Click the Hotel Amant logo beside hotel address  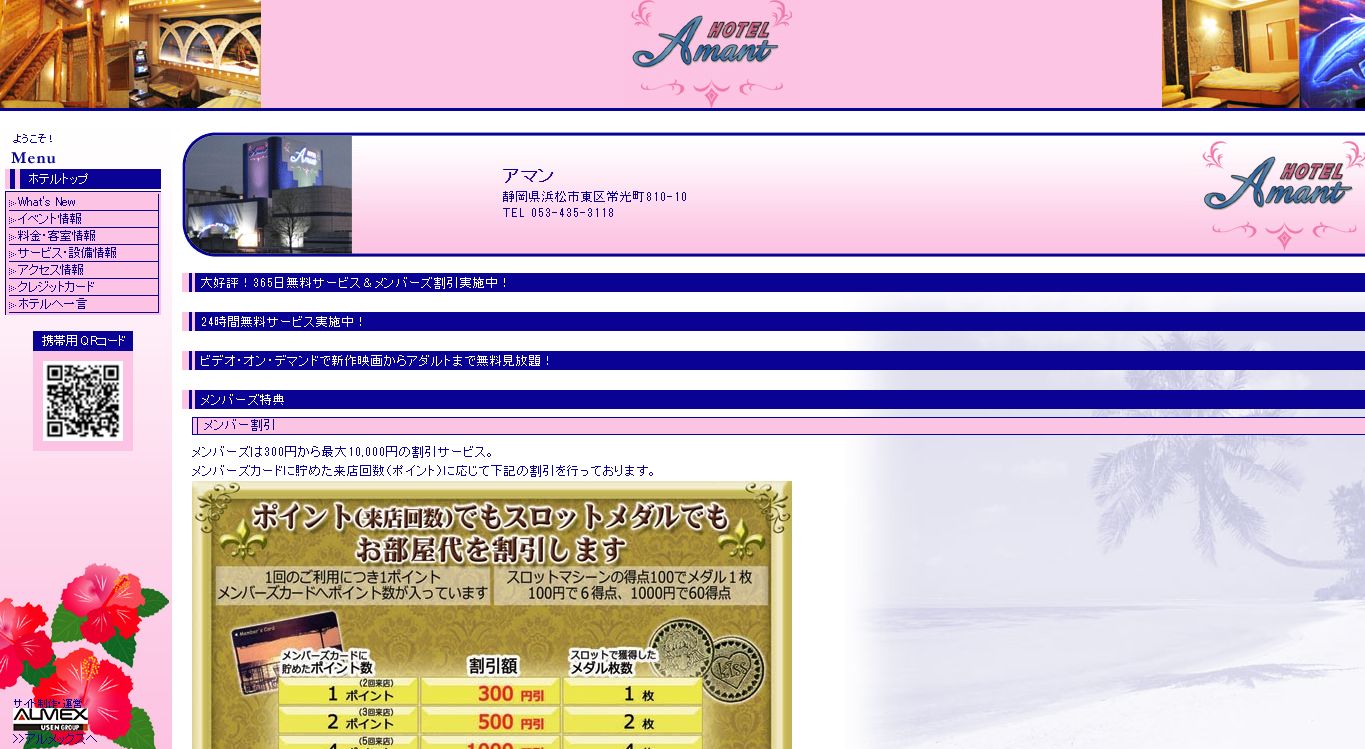pos(1283,195)
